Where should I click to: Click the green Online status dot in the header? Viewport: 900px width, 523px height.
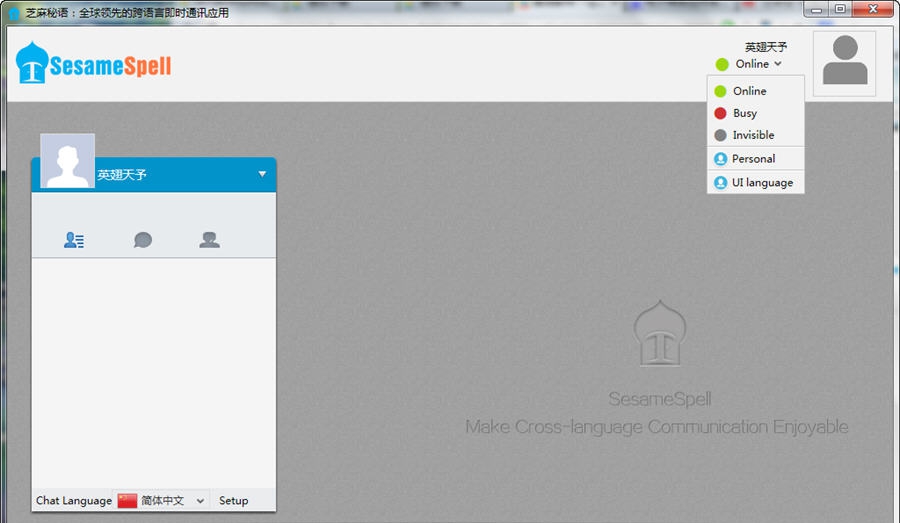(722, 64)
